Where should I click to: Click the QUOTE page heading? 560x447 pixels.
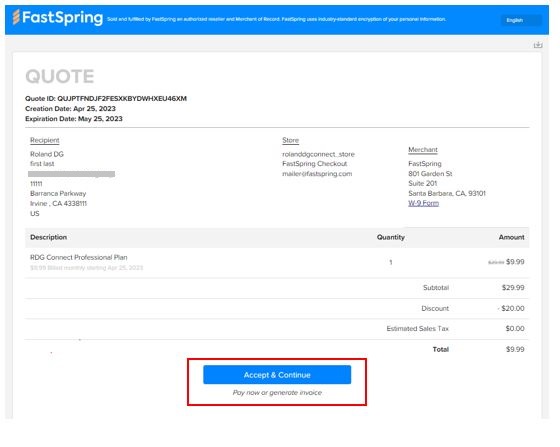coord(60,76)
